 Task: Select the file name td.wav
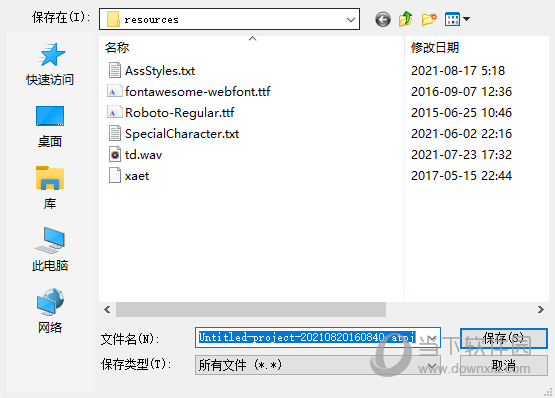pyautogui.click(x=143, y=155)
